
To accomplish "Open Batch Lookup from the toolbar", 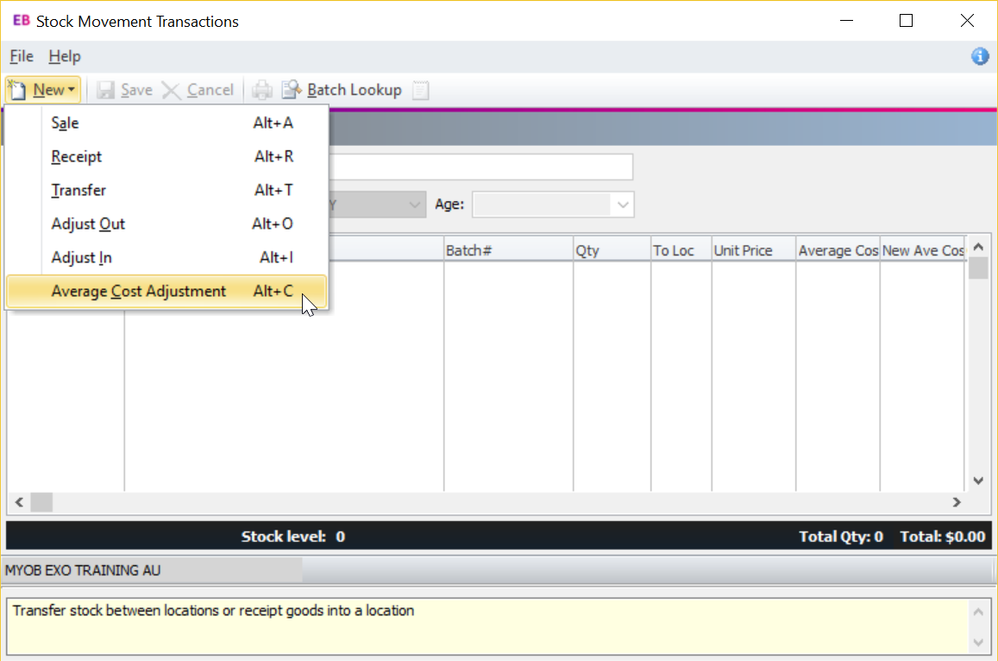I will (341, 90).
